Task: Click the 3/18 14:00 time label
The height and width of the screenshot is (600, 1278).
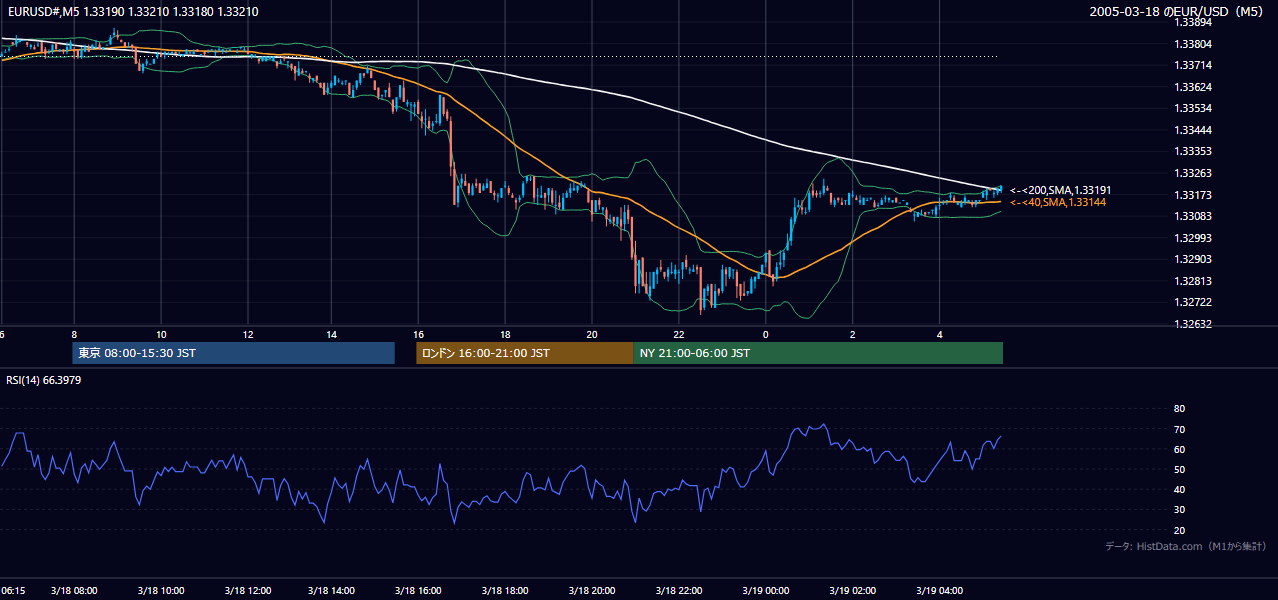Action: tap(332, 591)
